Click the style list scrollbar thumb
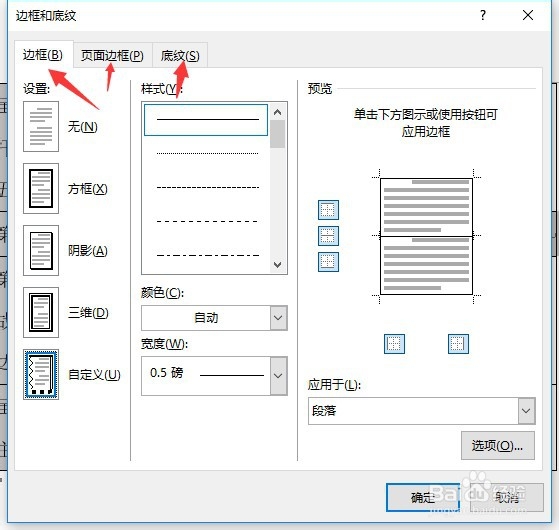 click(x=277, y=134)
